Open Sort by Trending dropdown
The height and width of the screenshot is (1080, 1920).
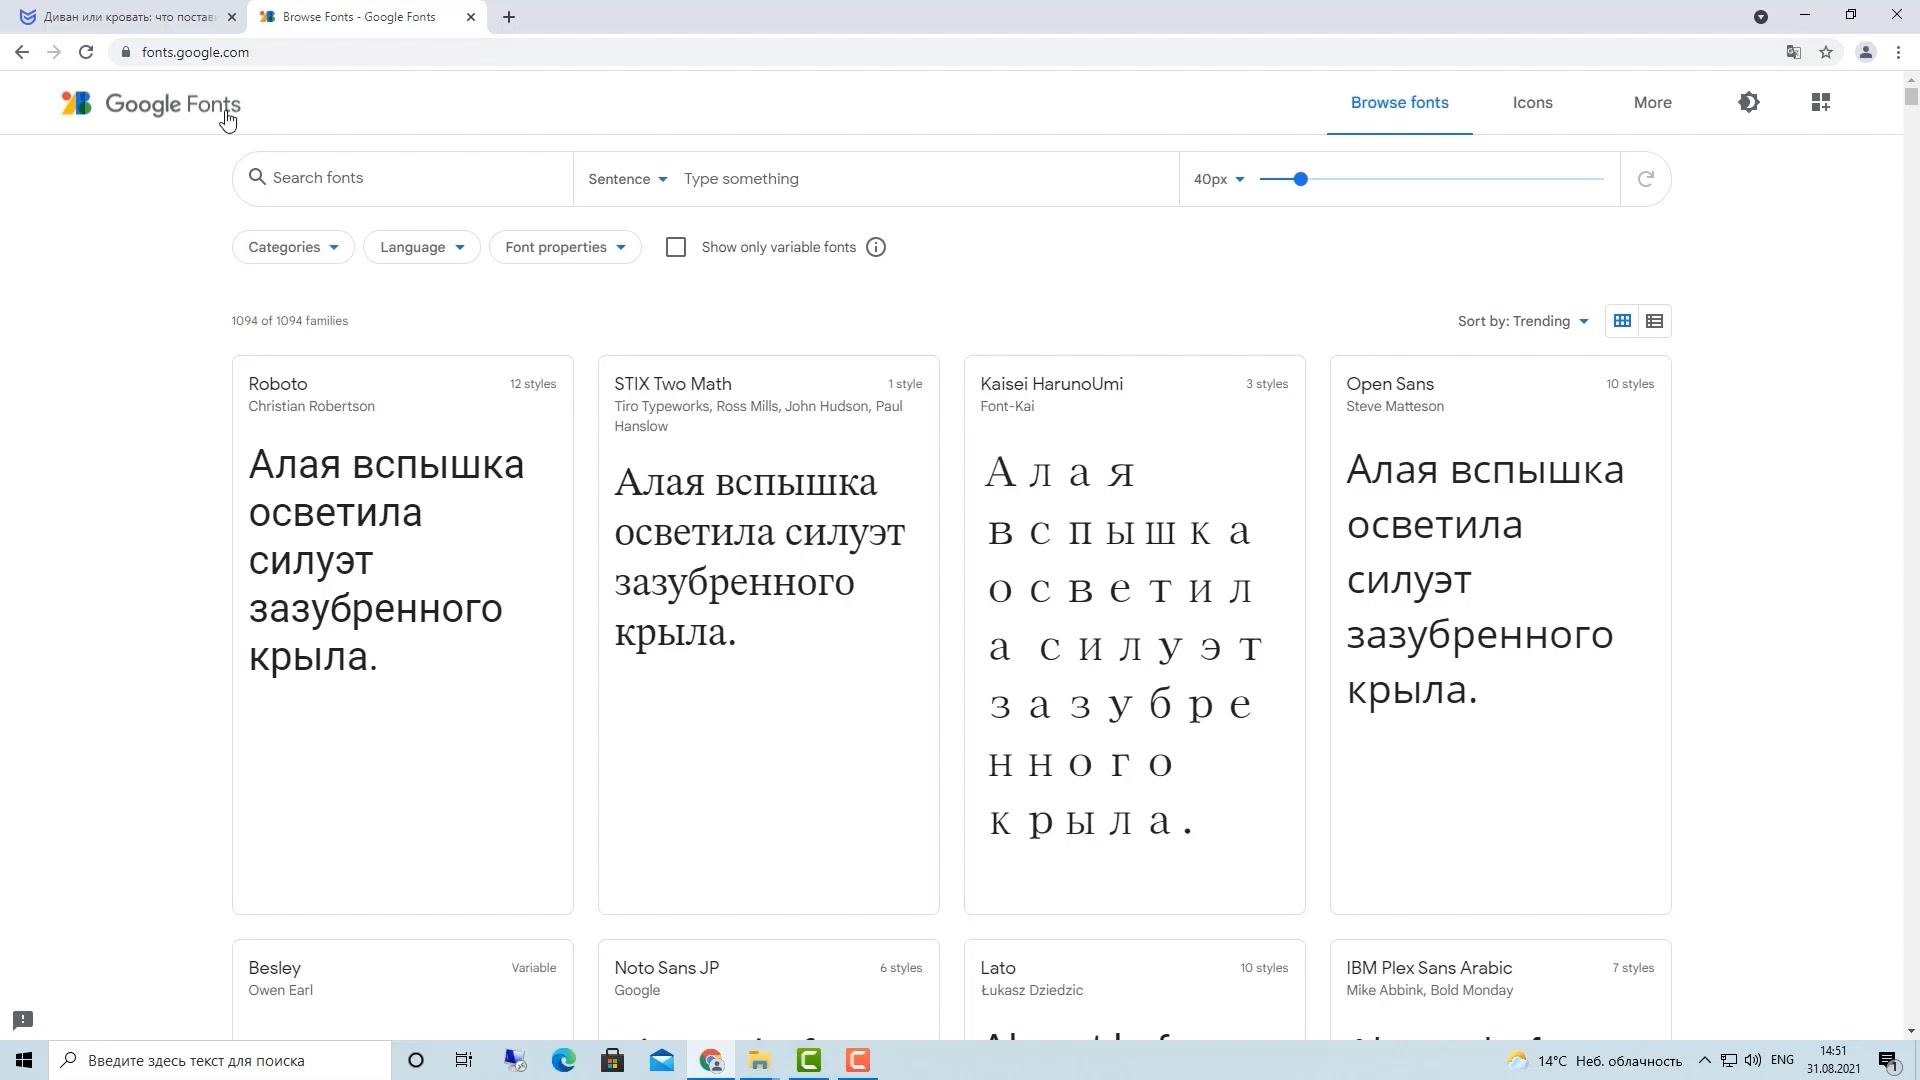[x=1523, y=321]
